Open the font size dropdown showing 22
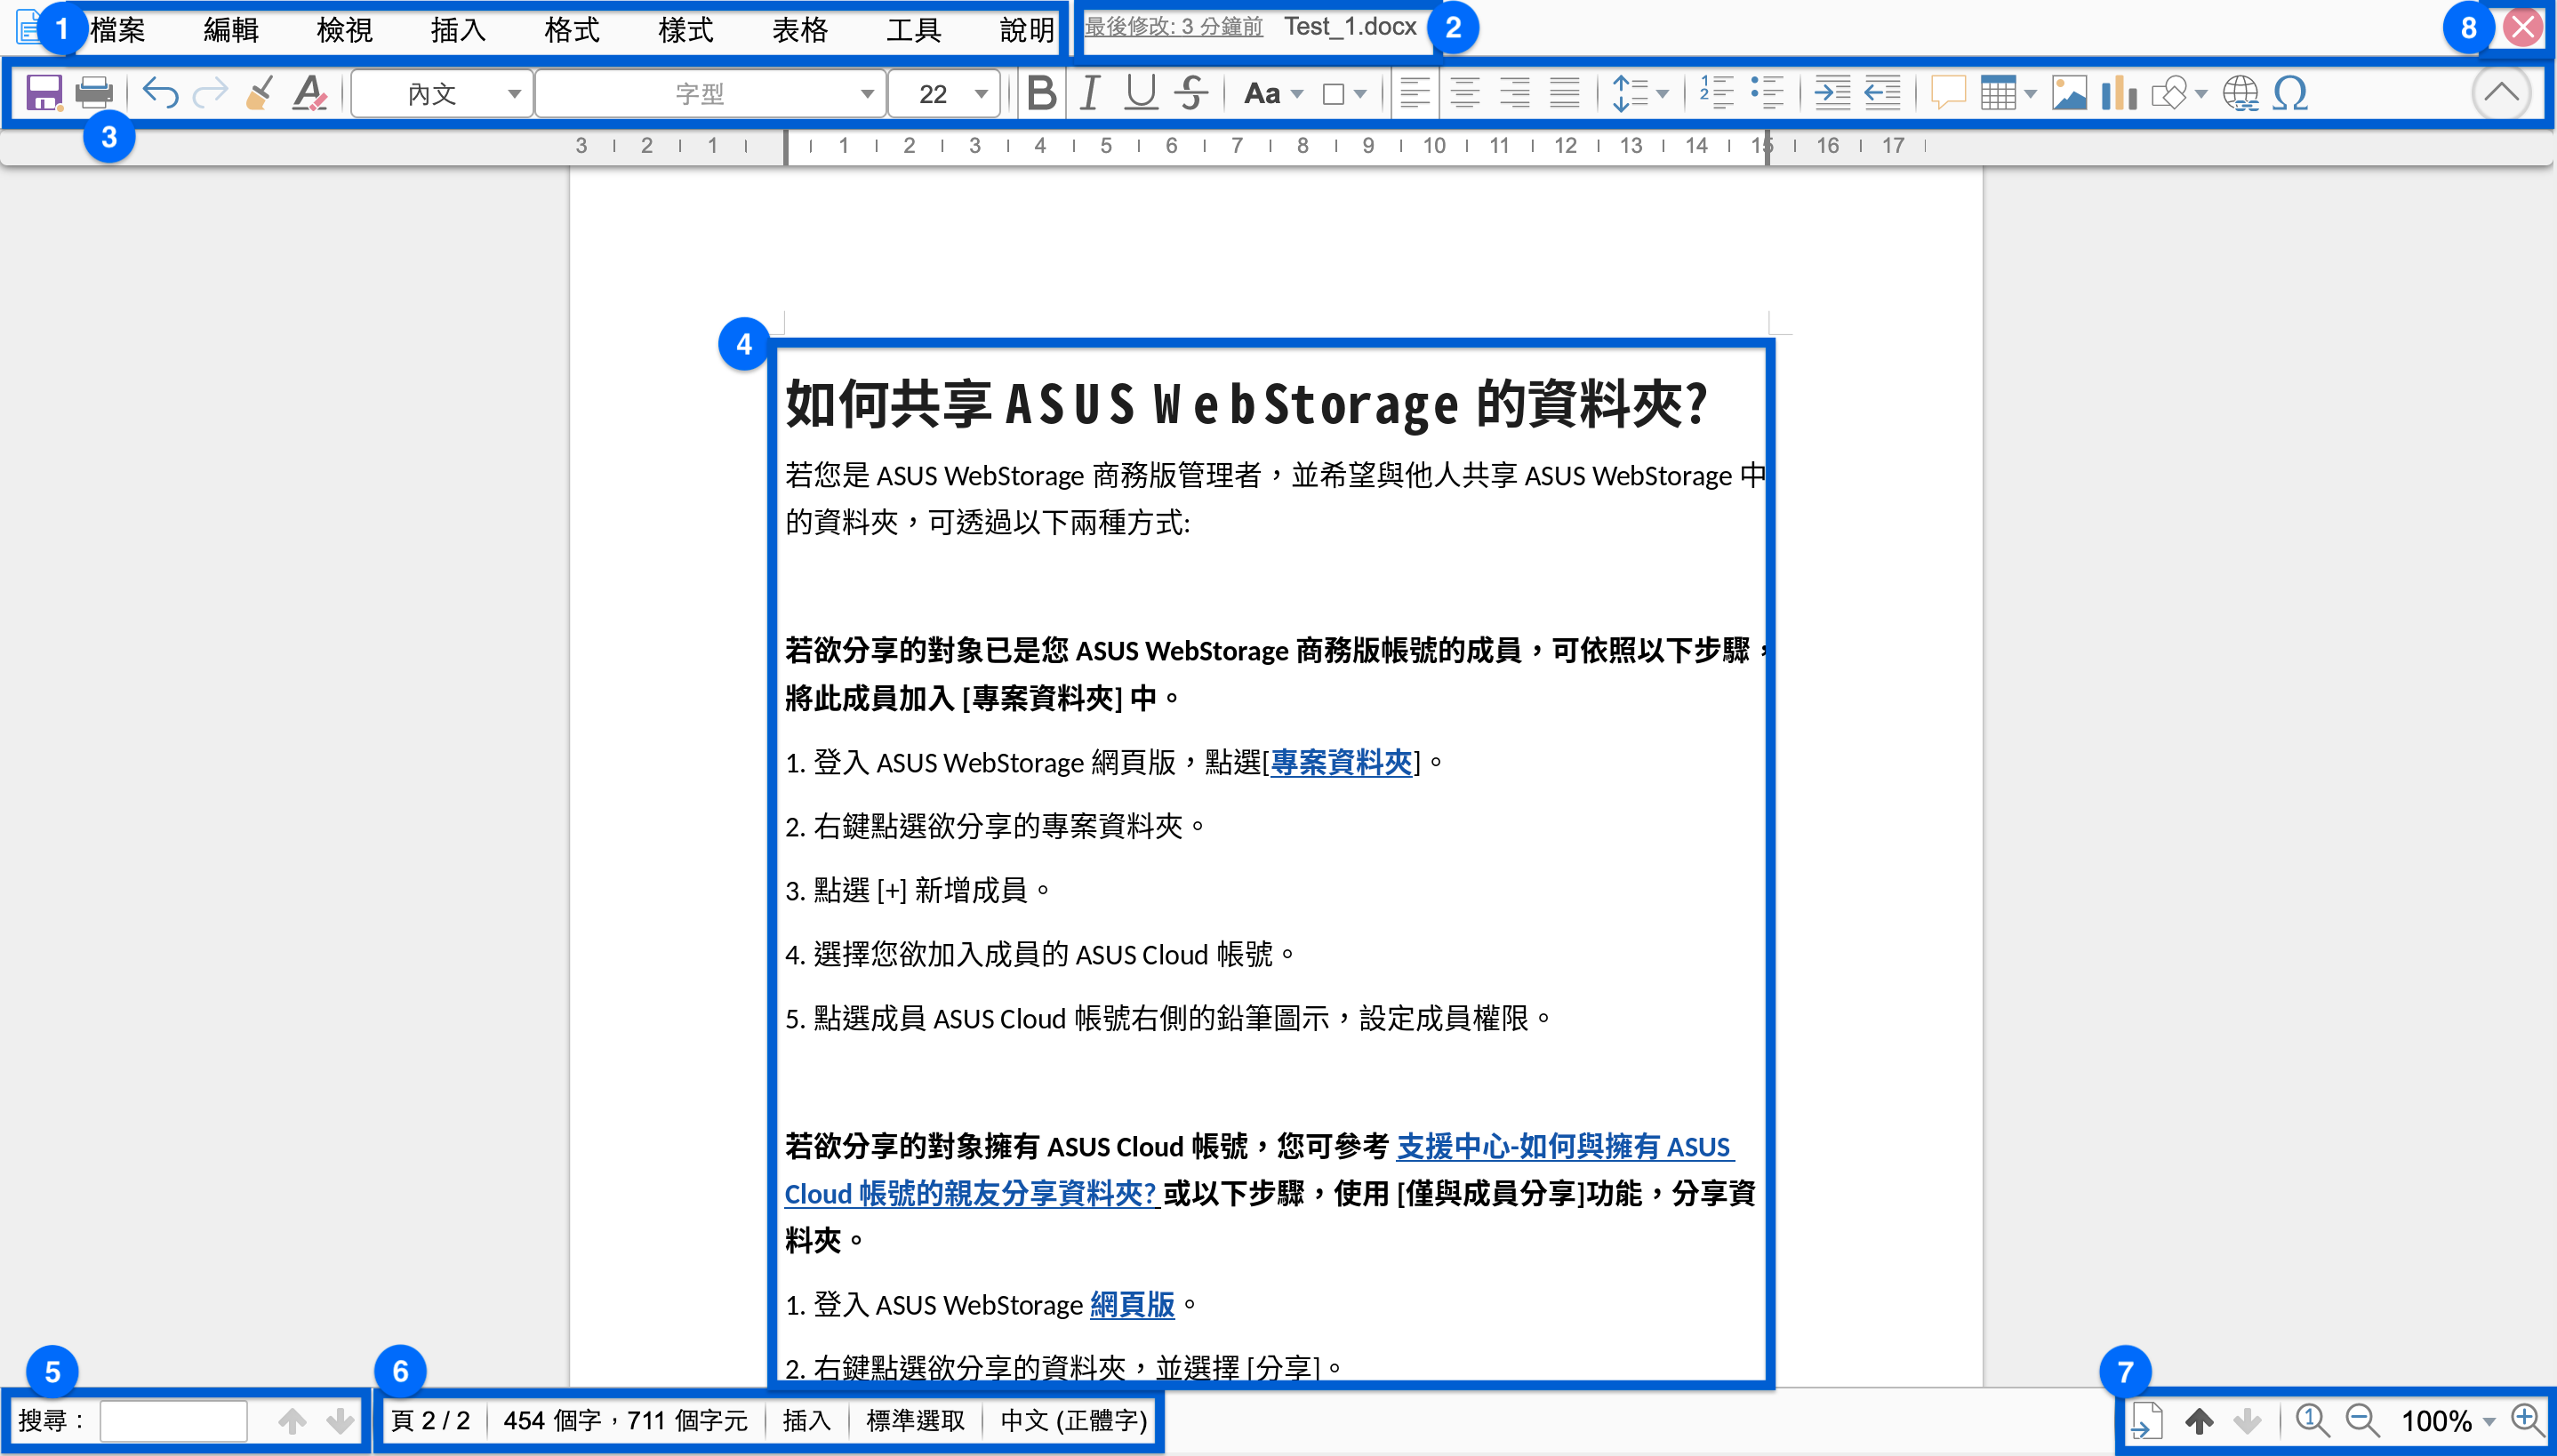This screenshot has height=1456, width=2557. click(x=944, y=94)
